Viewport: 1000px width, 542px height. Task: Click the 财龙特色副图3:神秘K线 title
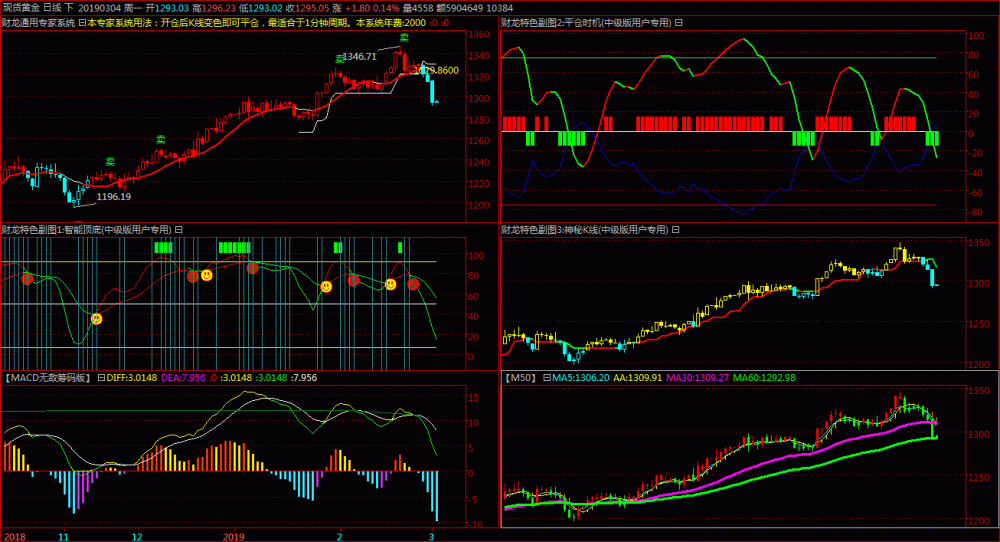(x=585, y=230)
